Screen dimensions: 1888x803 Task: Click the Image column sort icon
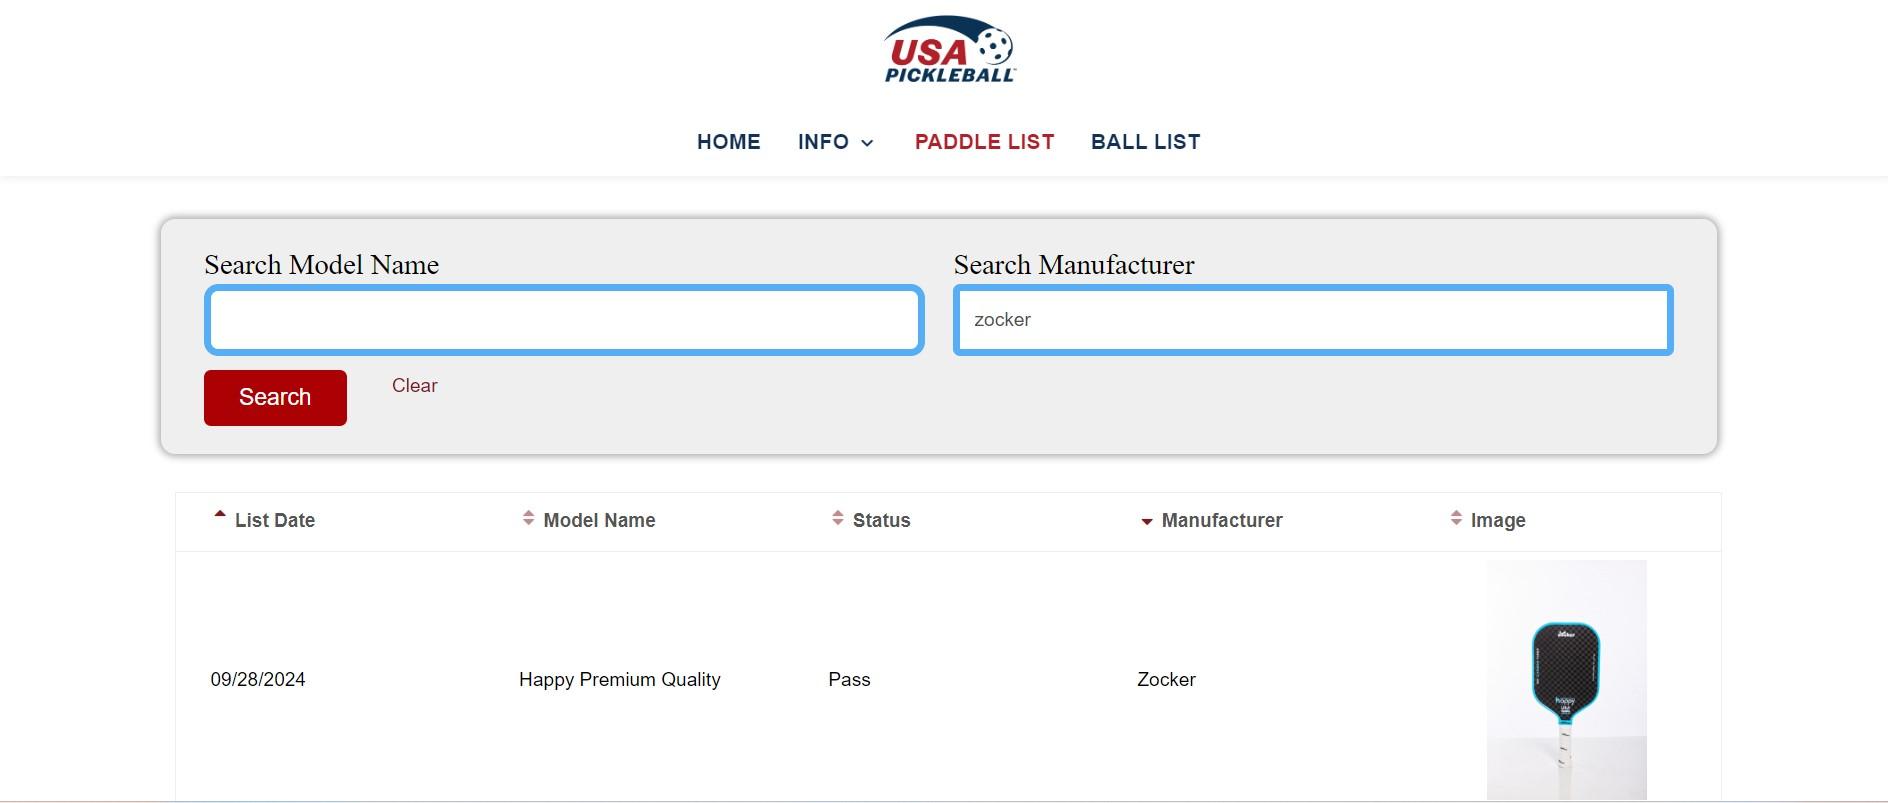1456,518
